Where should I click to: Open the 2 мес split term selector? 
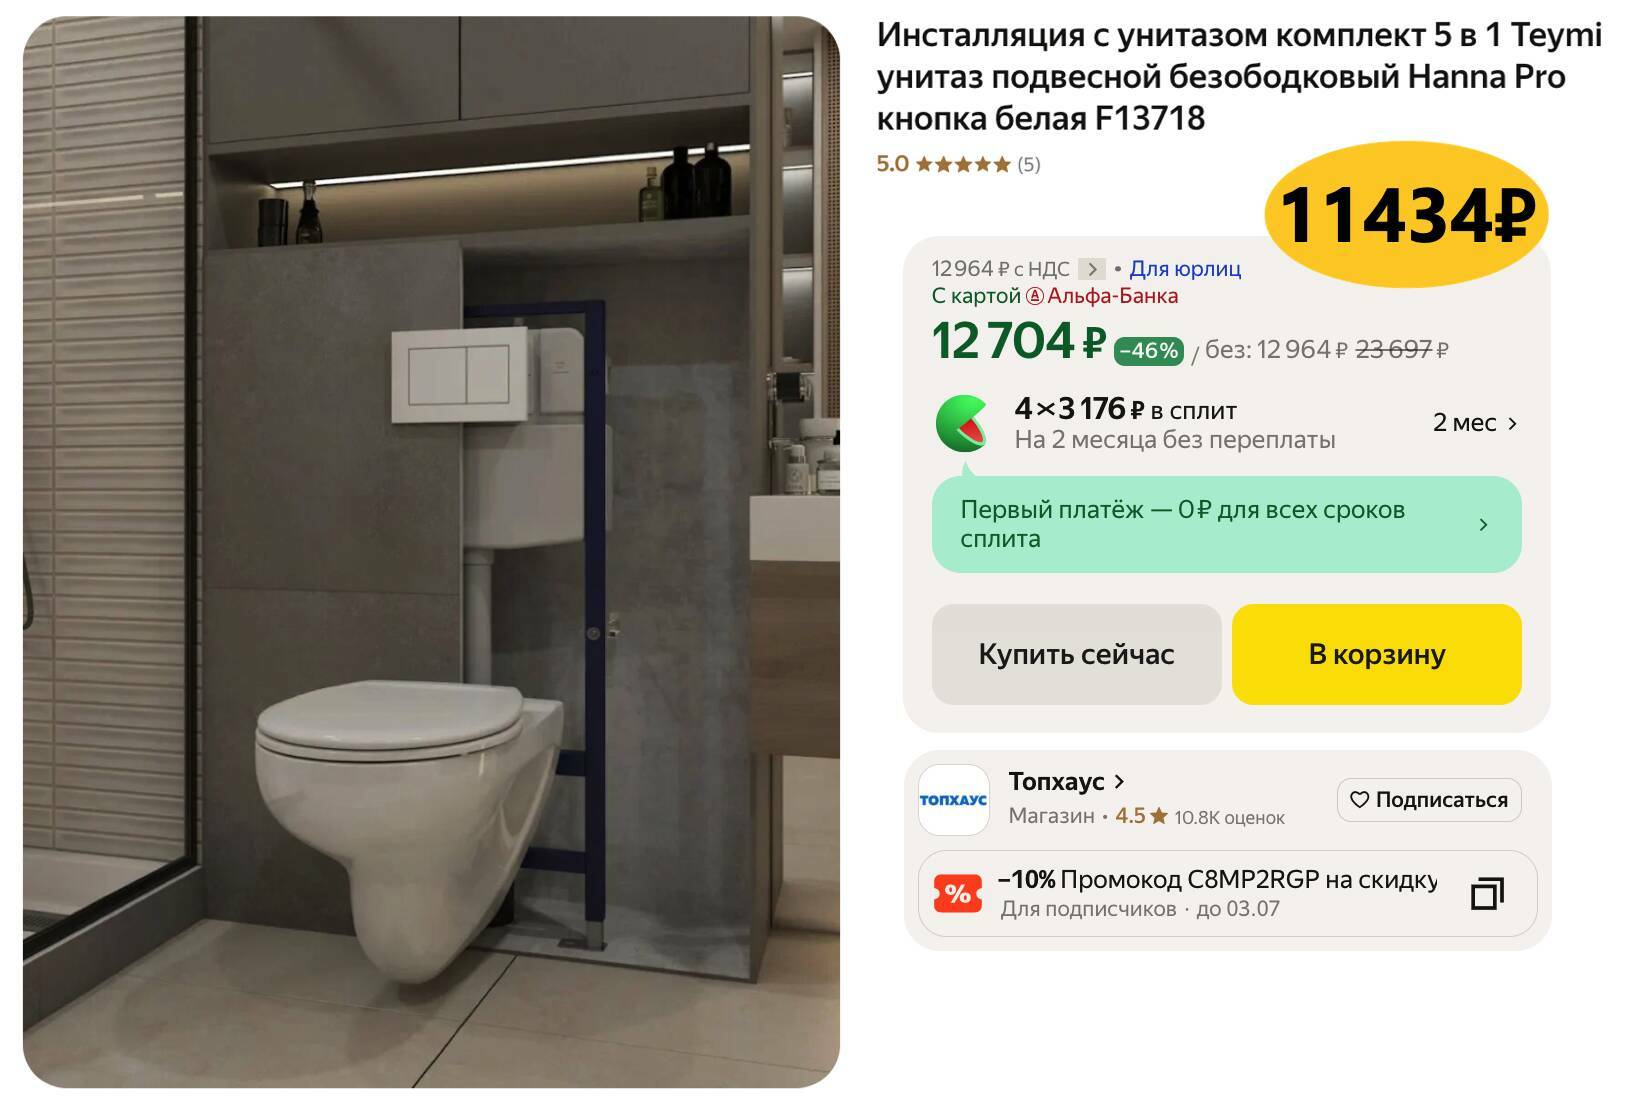pos(1476,423)
